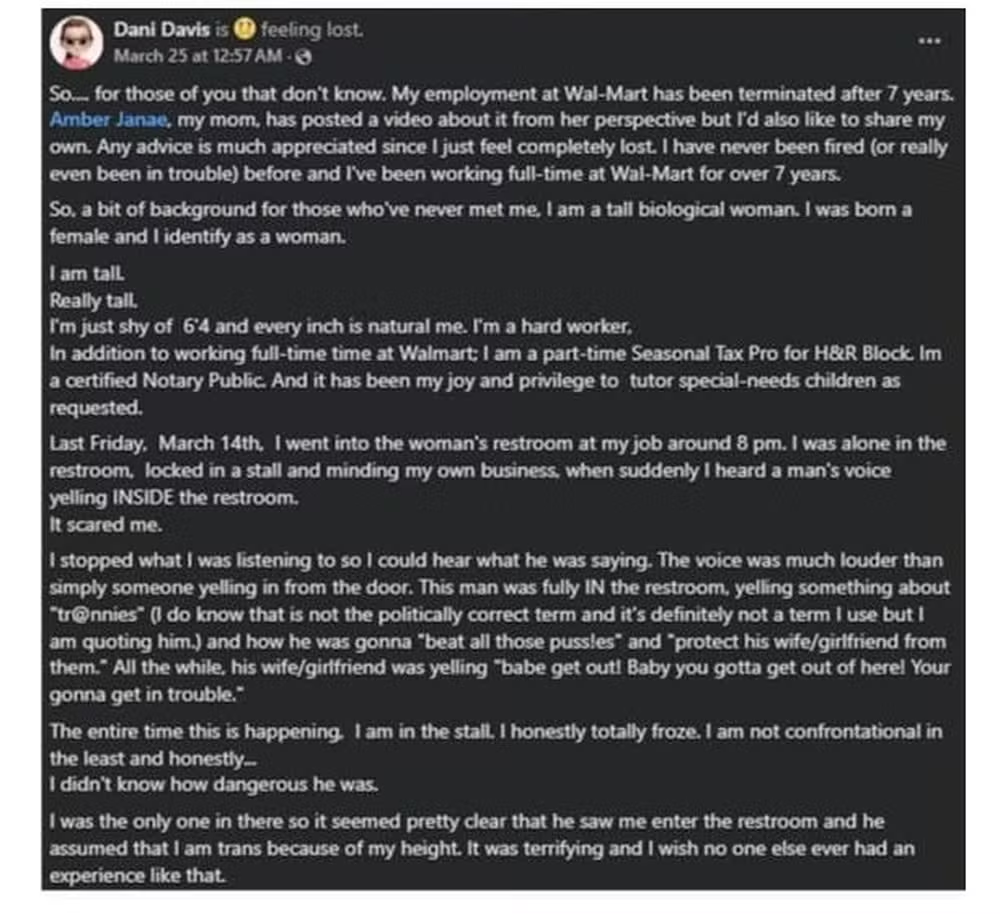Open the tagged Amber Janae profile link

click(110, 120)
